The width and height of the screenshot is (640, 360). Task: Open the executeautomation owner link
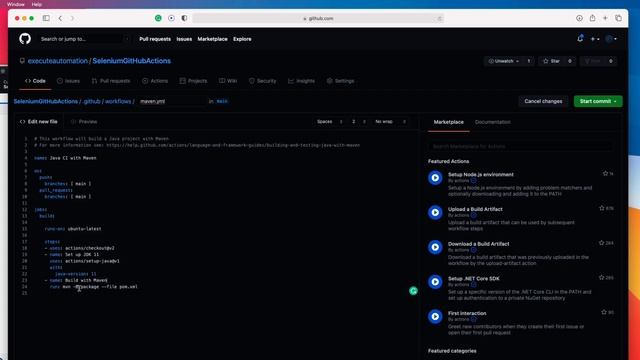(x=58, y=61)
